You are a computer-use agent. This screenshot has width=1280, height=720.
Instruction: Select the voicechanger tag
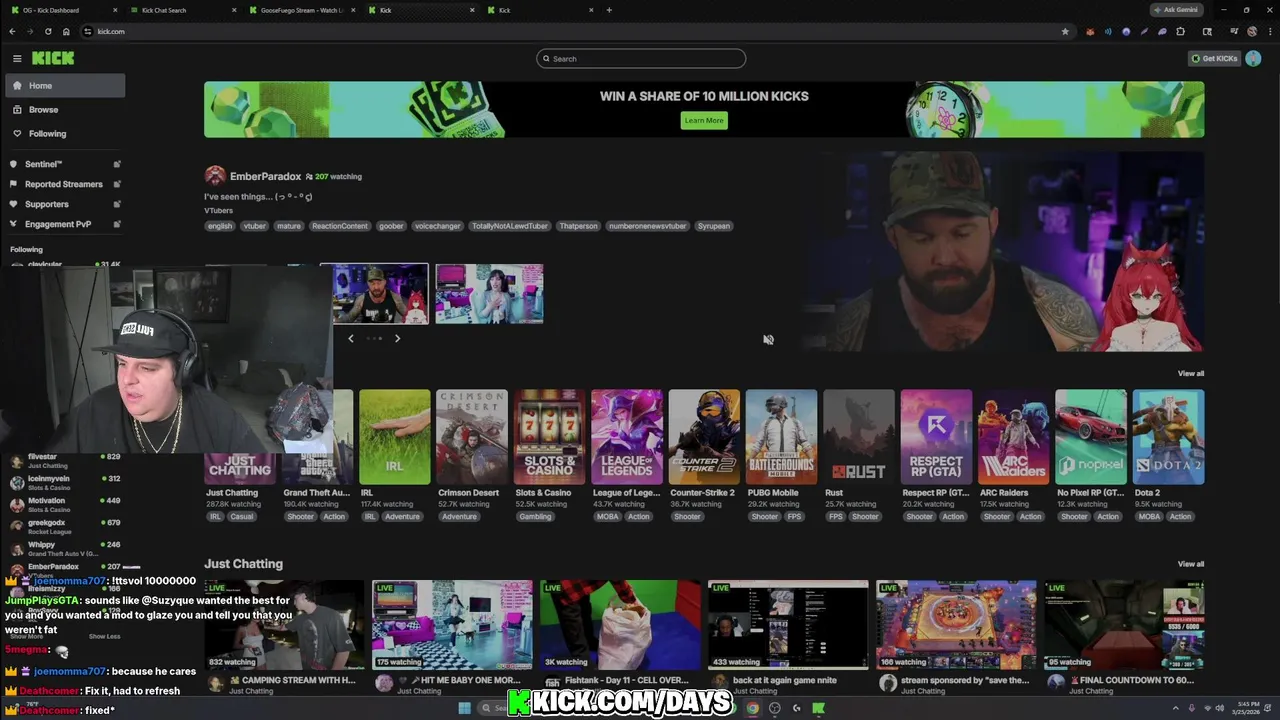click(x=437, y=226)
